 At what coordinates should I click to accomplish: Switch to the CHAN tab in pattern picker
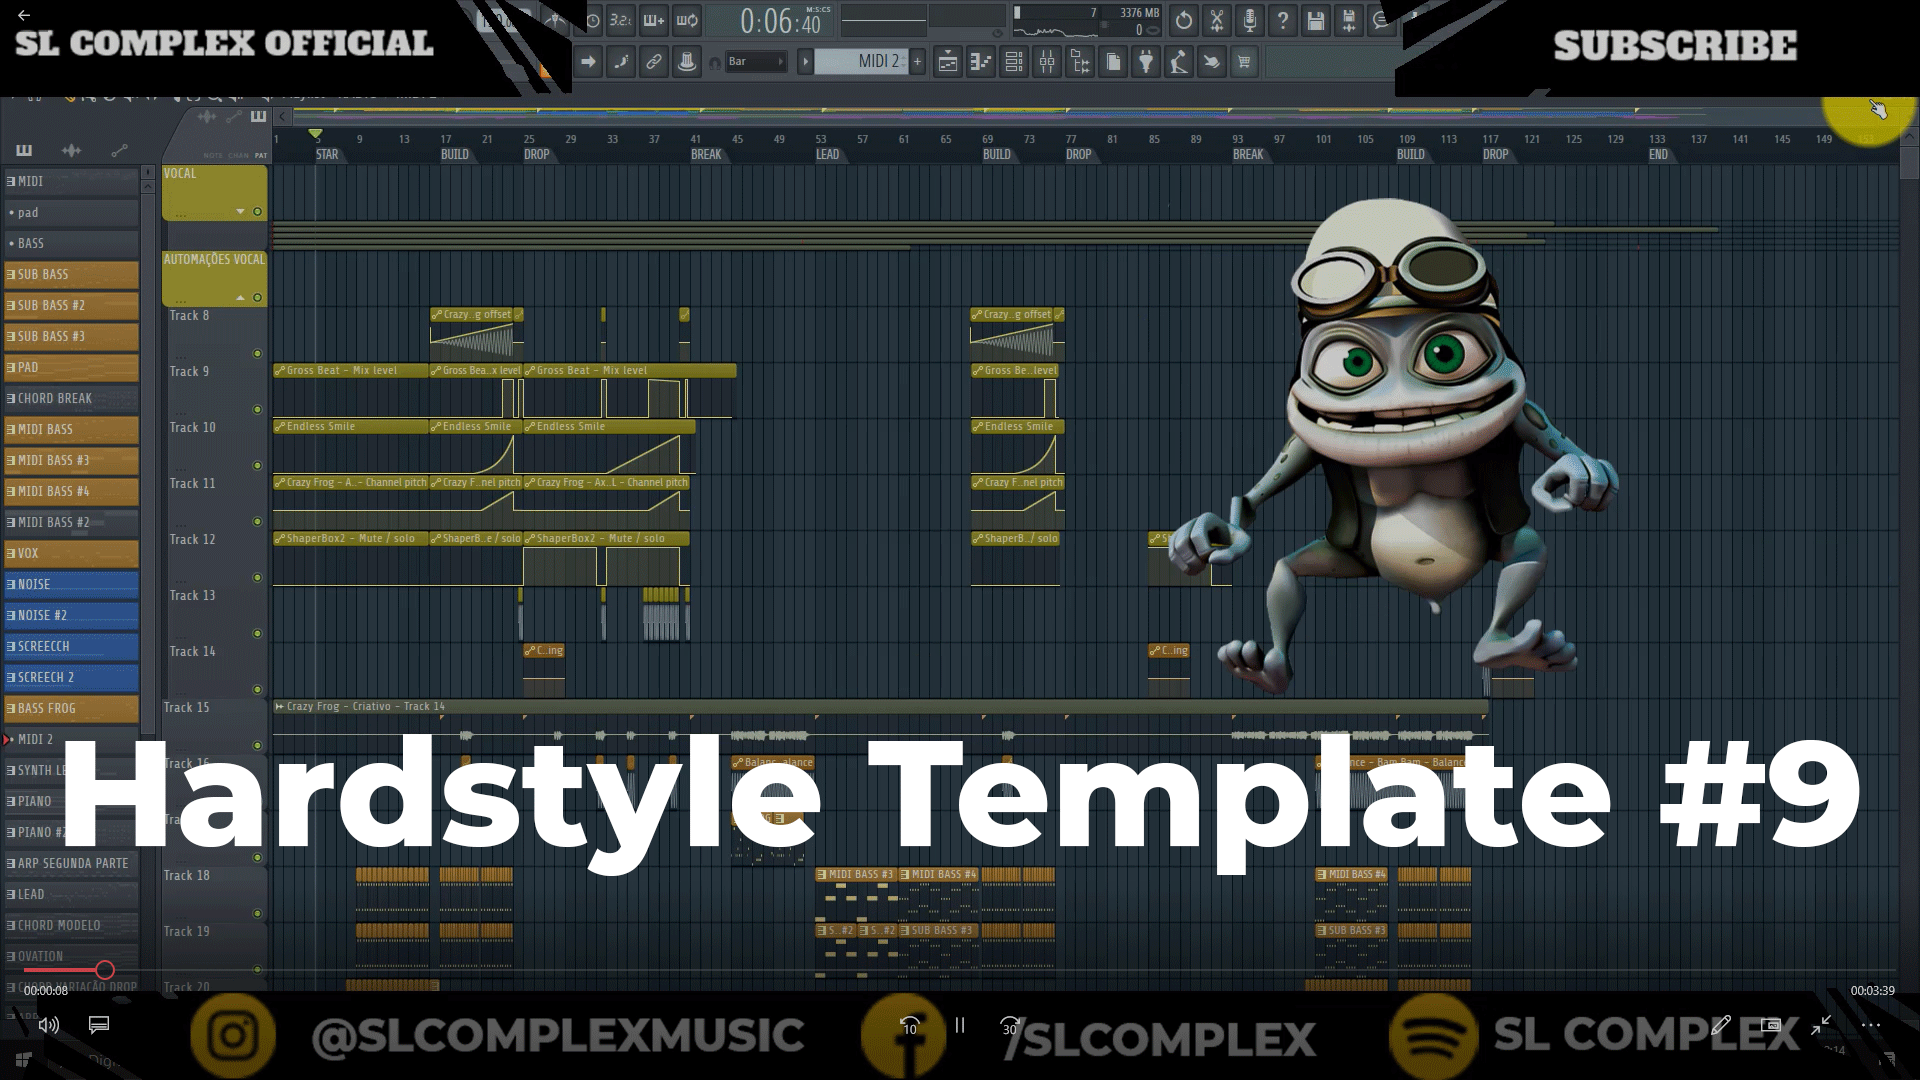238,155
